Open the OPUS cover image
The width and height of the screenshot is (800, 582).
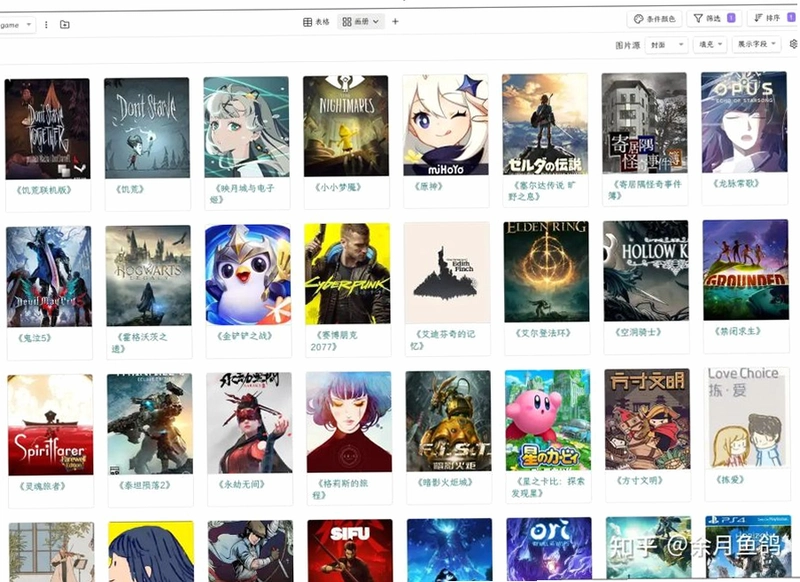pos(744,122)
